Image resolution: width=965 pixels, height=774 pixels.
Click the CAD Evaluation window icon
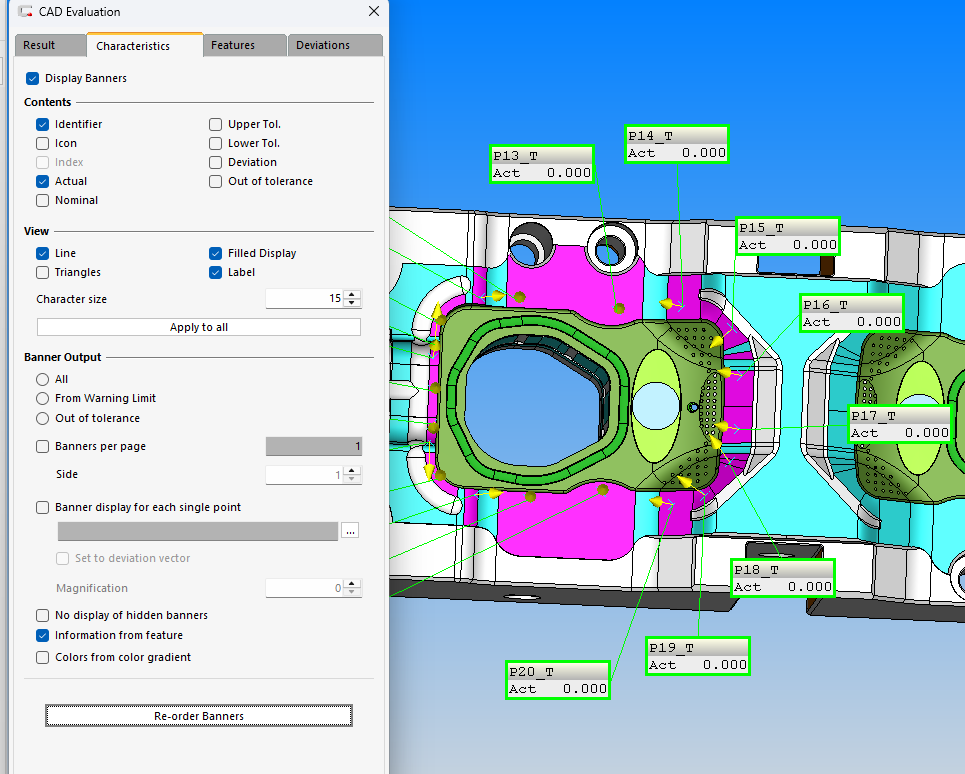coord(25,11)
